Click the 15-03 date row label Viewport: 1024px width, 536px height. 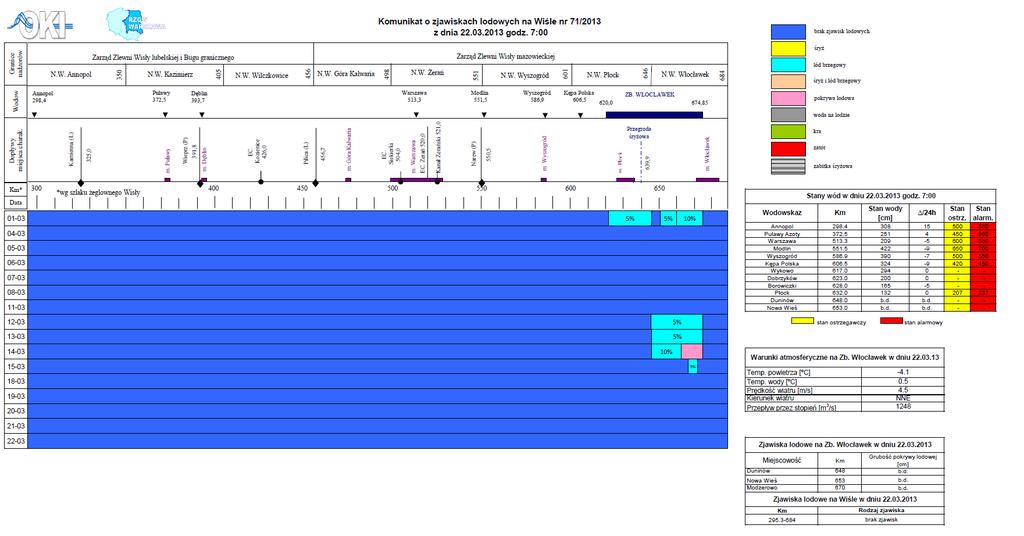(16, 367)
